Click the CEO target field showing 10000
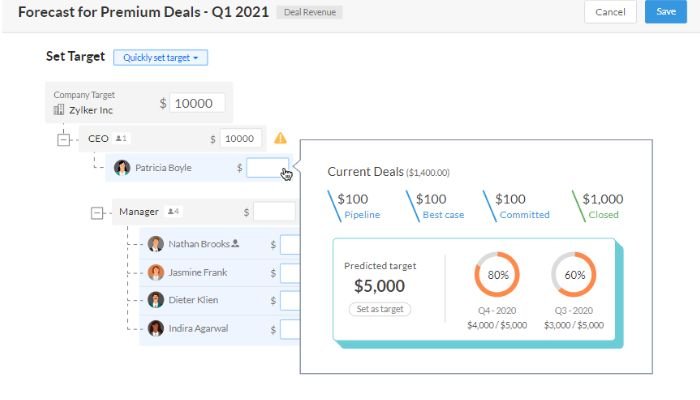Image resolution: width=700 pixels, height=400 pixels. (241, 139)
